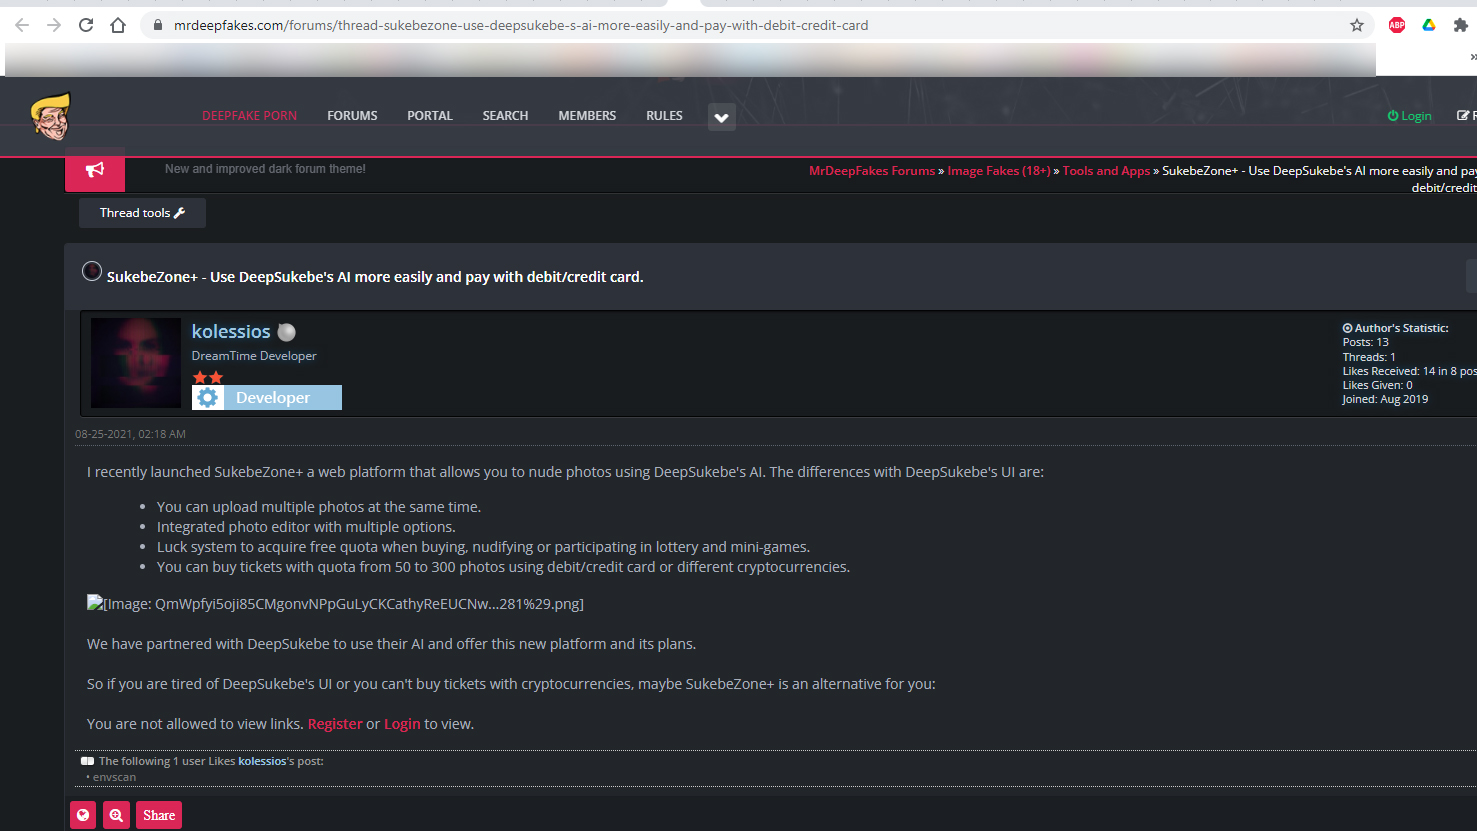Click the browser forward arrow
Image resolution: width=1477 pixels, height=831 pixels.
coord(54,25)
